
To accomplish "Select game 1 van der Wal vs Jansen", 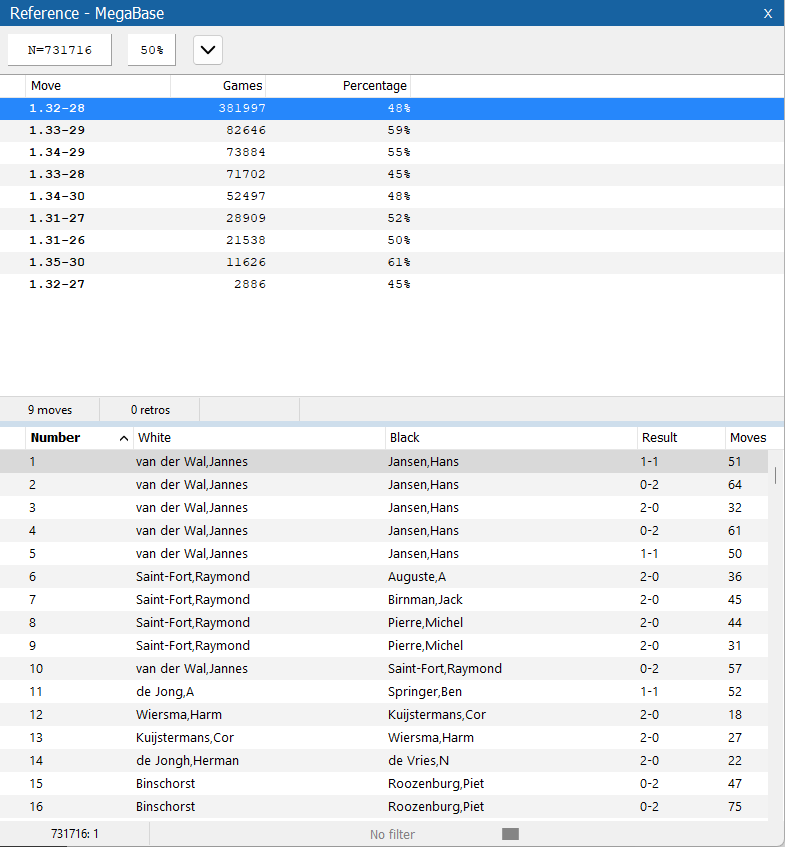I will [384, 461].
